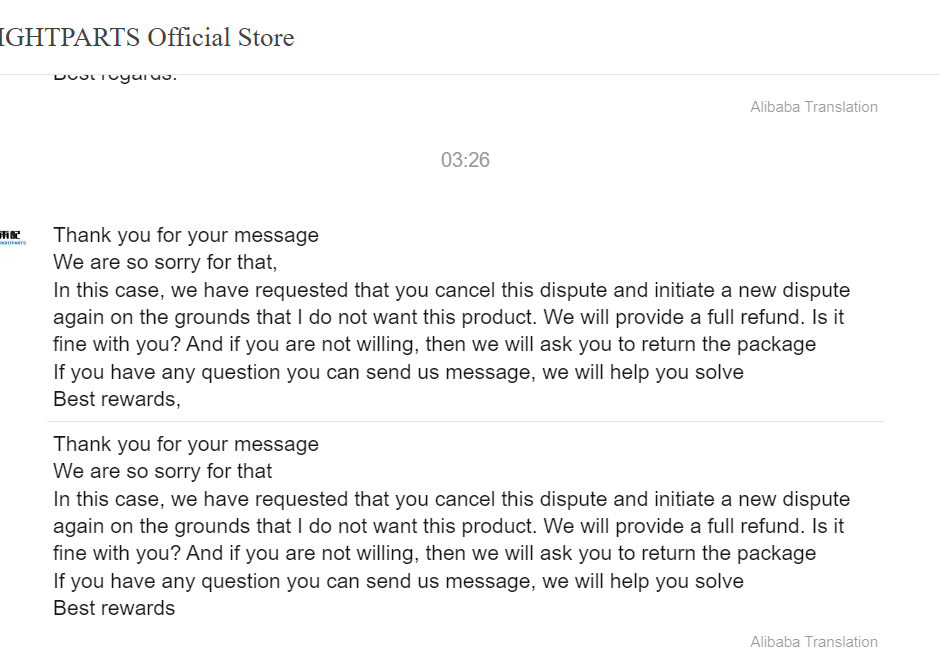Click the second "Thank you for your message" line
Image resolution: width=940 pixels, height=661 pixels.
[x=186, y=444]
